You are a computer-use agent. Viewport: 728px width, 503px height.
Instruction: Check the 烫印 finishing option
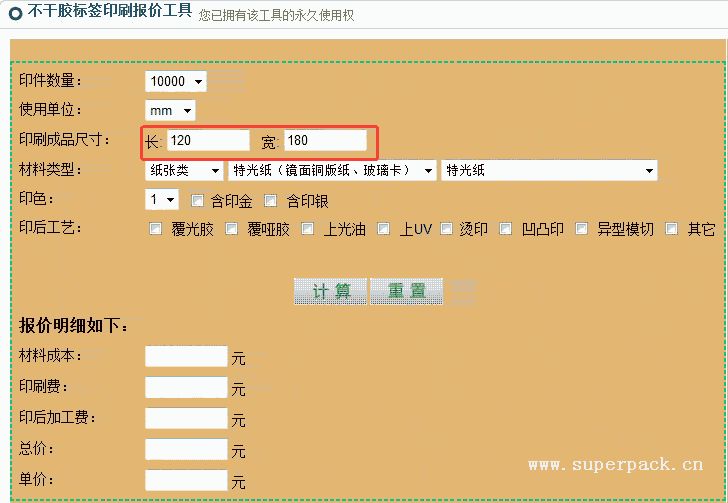[x=446, y=229]
